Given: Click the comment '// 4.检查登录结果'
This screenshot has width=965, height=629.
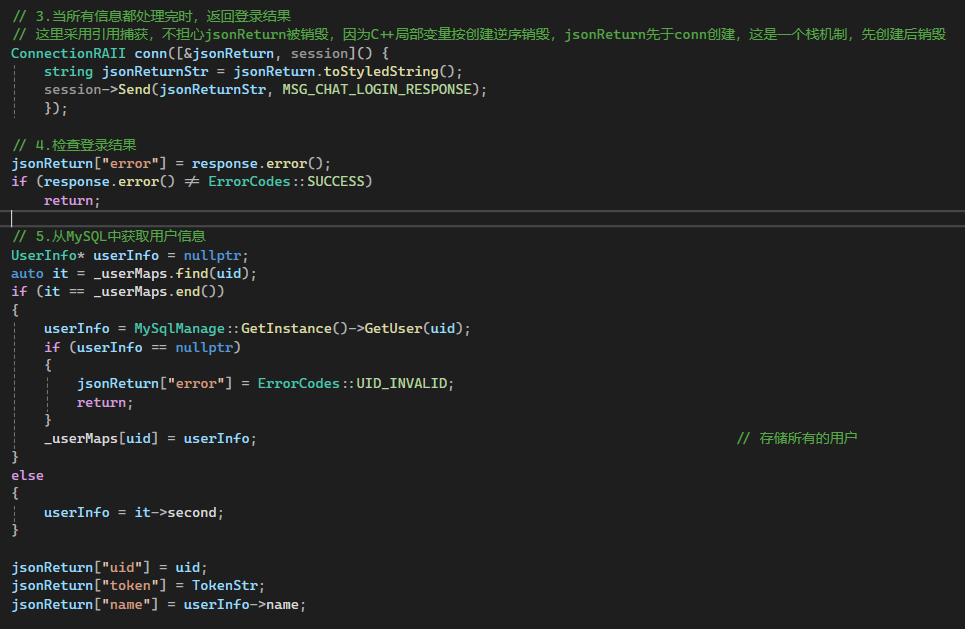Looking at the screenshot, I should [74, 145].
